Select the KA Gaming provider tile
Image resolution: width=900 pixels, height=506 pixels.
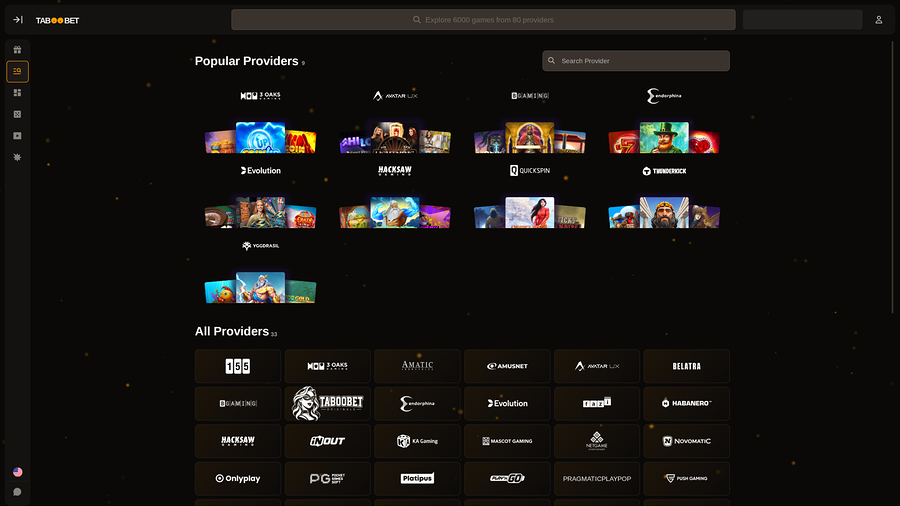pos(417,441)
